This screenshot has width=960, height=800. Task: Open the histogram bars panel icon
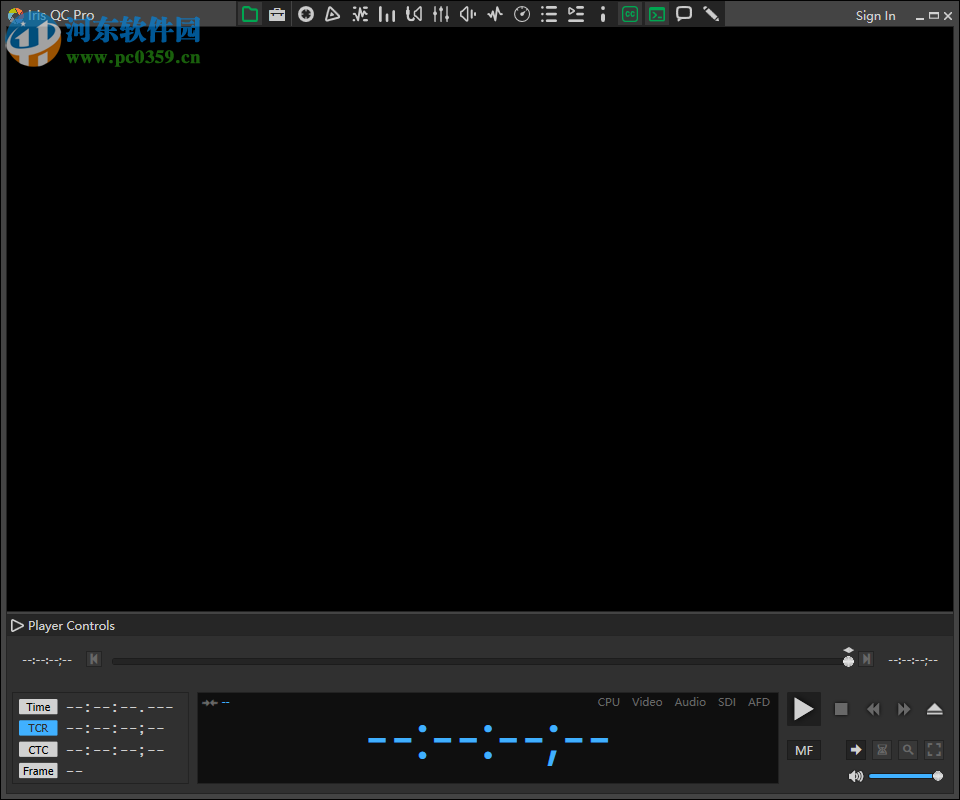[x=387, y=14]
